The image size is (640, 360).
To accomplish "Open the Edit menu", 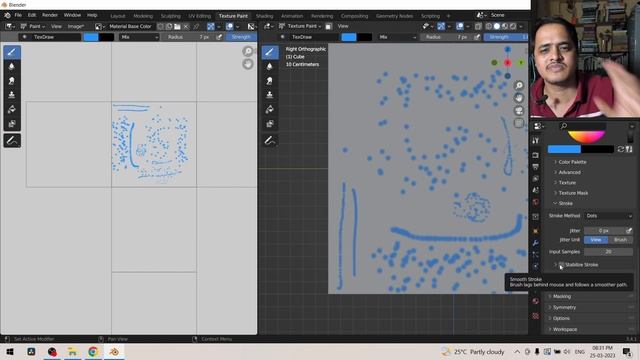I will 32,15.
